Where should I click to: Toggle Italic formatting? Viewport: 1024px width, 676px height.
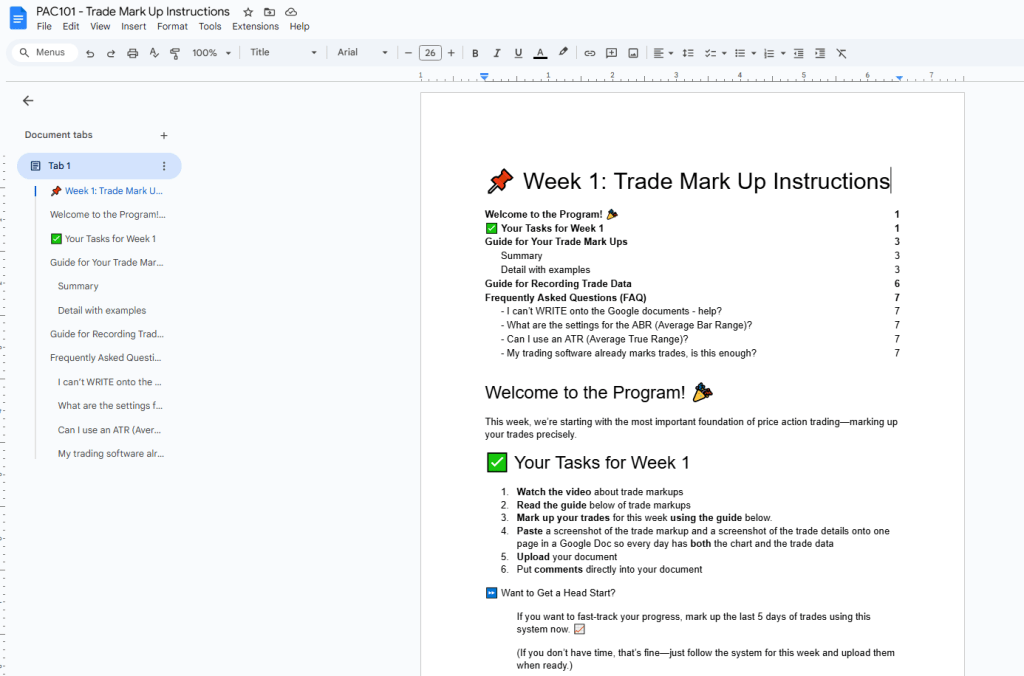[x=496, y=53]
